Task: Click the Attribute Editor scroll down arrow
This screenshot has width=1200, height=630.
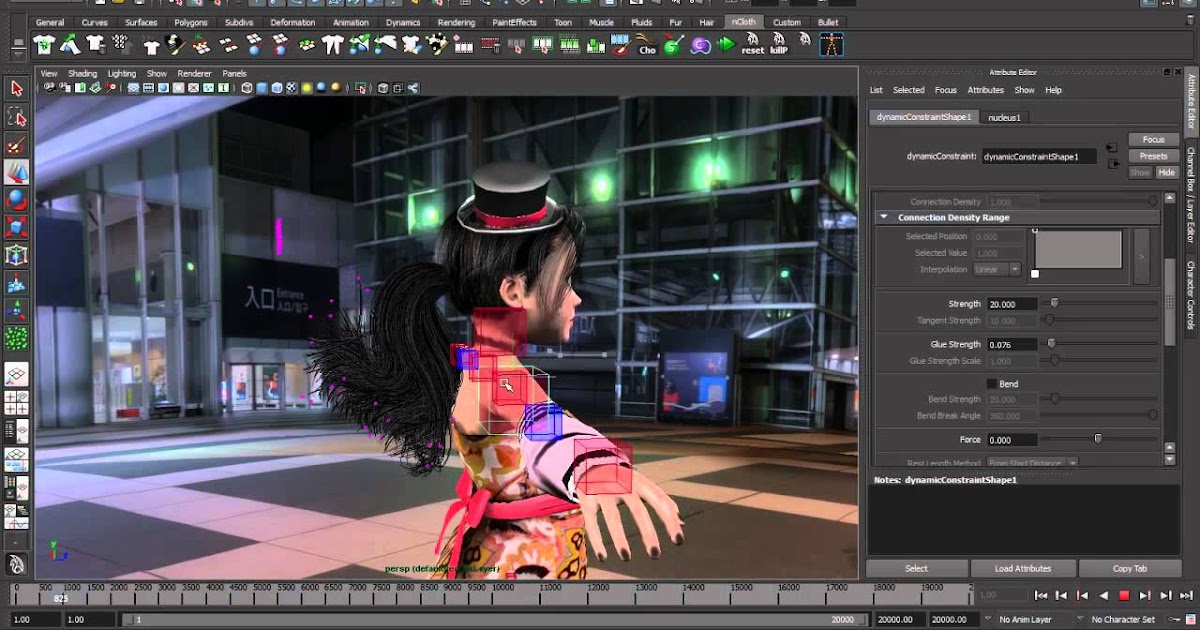Action: [1170, 459]
